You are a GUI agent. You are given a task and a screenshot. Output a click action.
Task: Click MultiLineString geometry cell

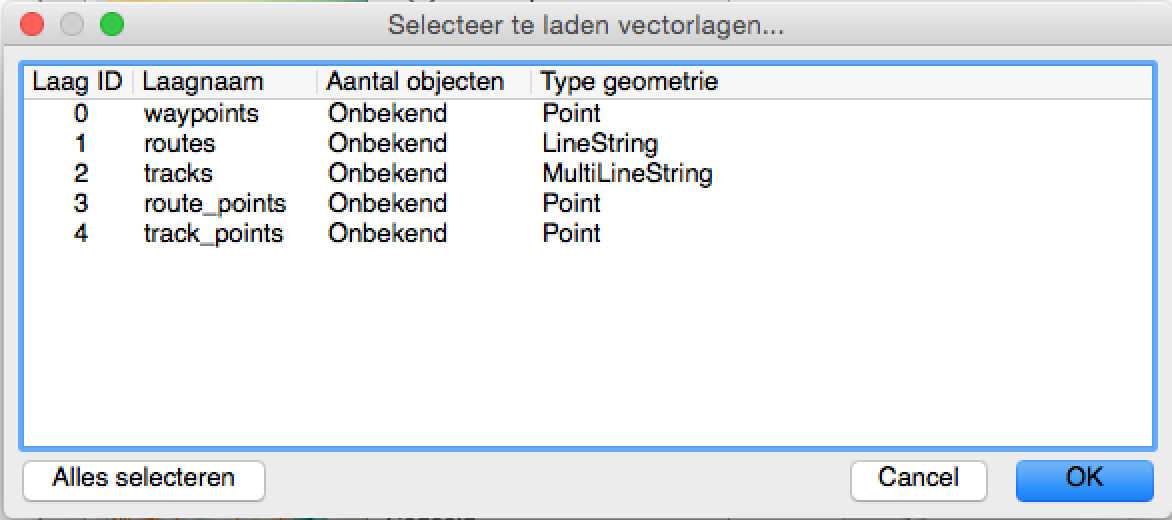coord(627,173)
